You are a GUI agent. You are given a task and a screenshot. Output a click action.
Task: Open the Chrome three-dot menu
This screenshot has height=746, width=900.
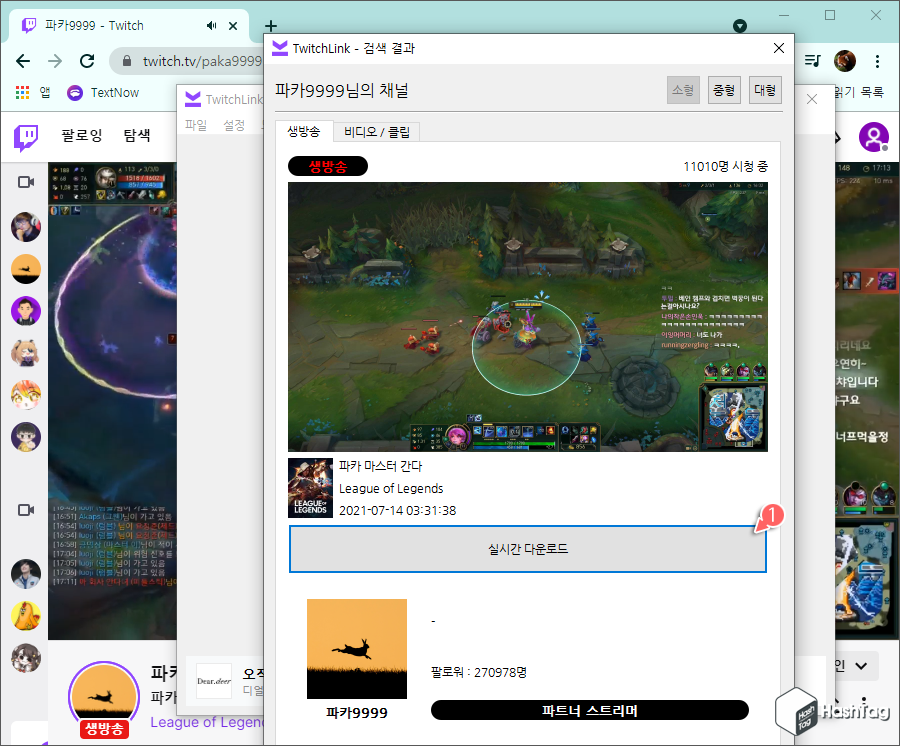[x=877, y=61]
